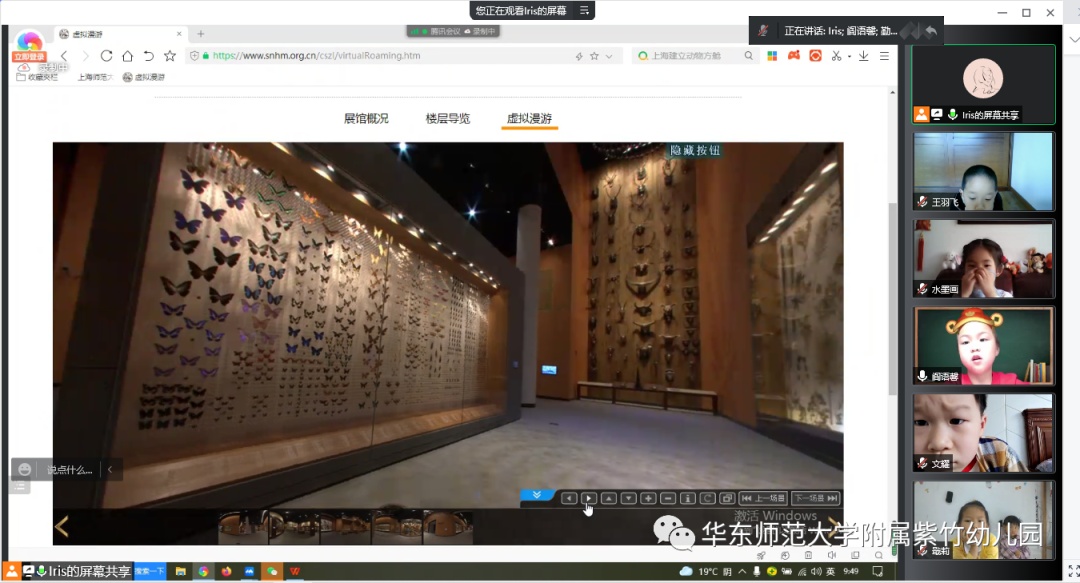This screenshot has width=1080, height=583.
Task: Click the browser page vertical scrollbar
Action: coord(893,300)
